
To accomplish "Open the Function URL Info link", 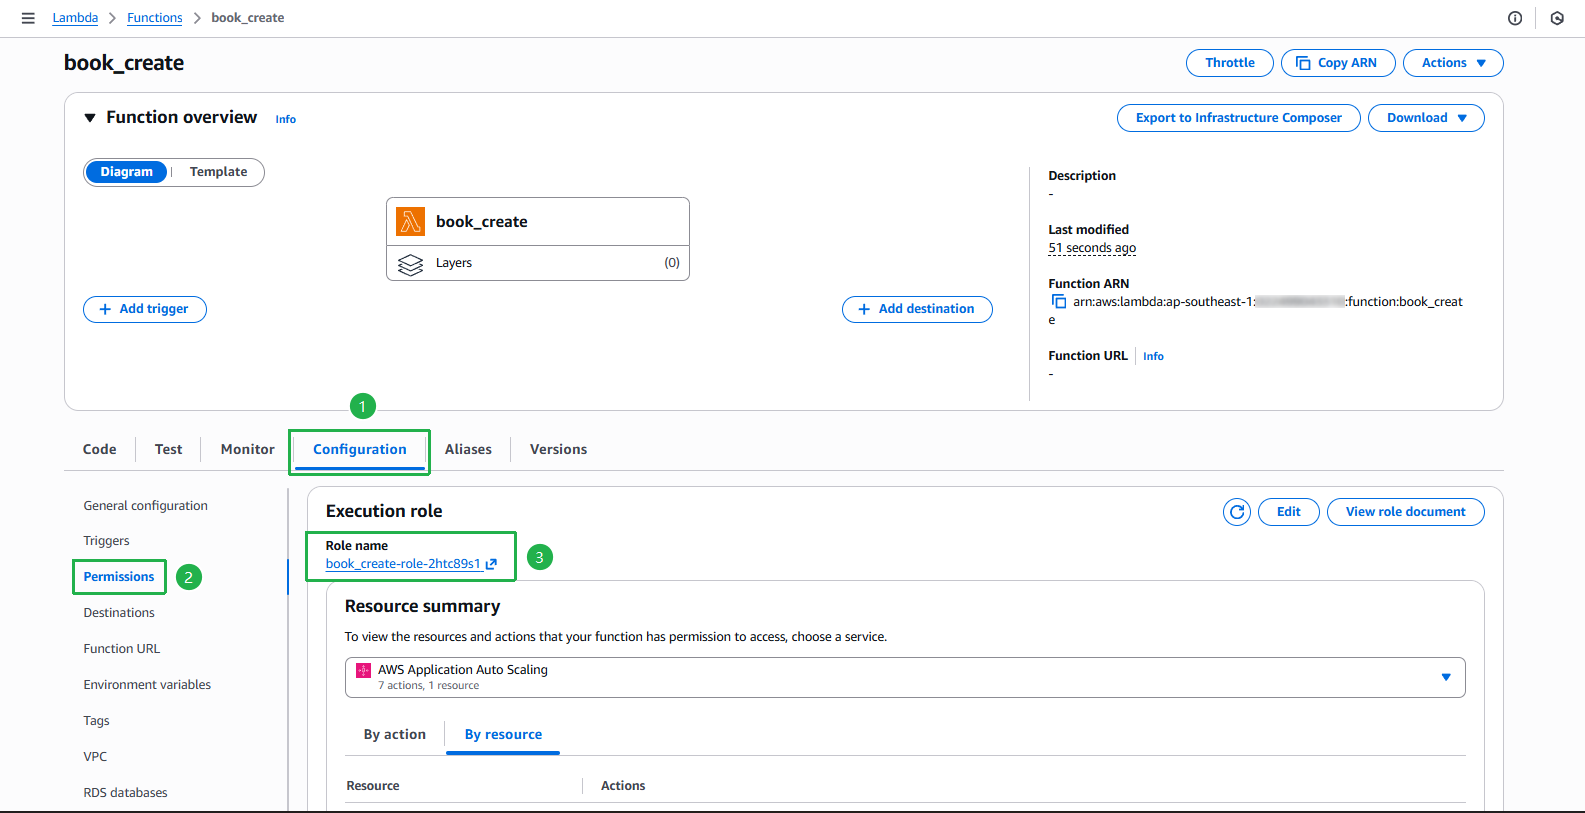I will coord(1153,356).
